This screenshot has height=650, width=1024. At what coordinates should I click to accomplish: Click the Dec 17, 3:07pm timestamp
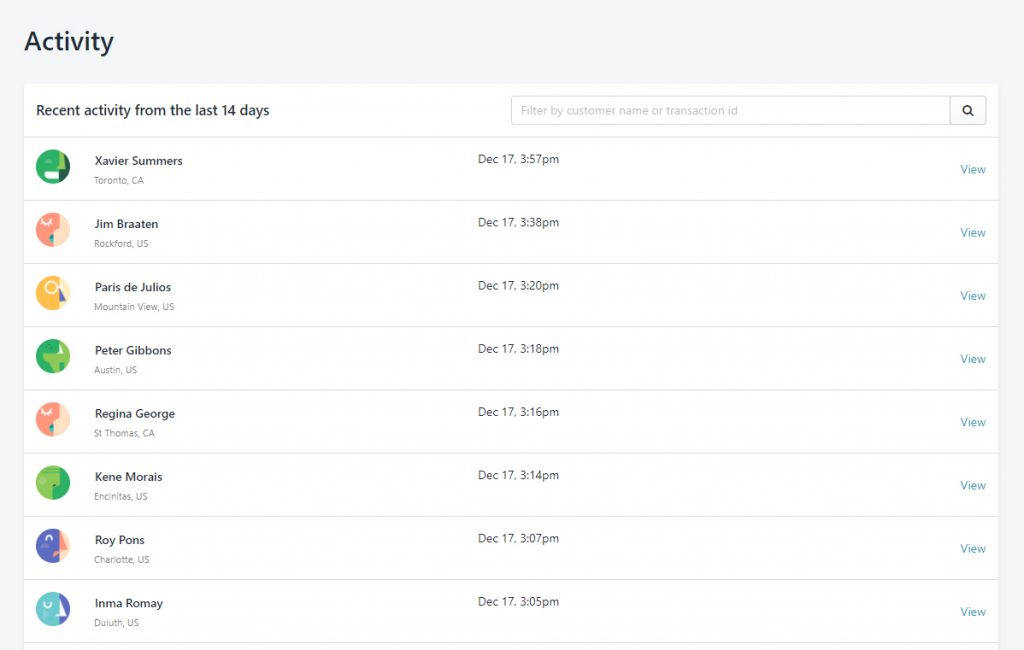519,539
